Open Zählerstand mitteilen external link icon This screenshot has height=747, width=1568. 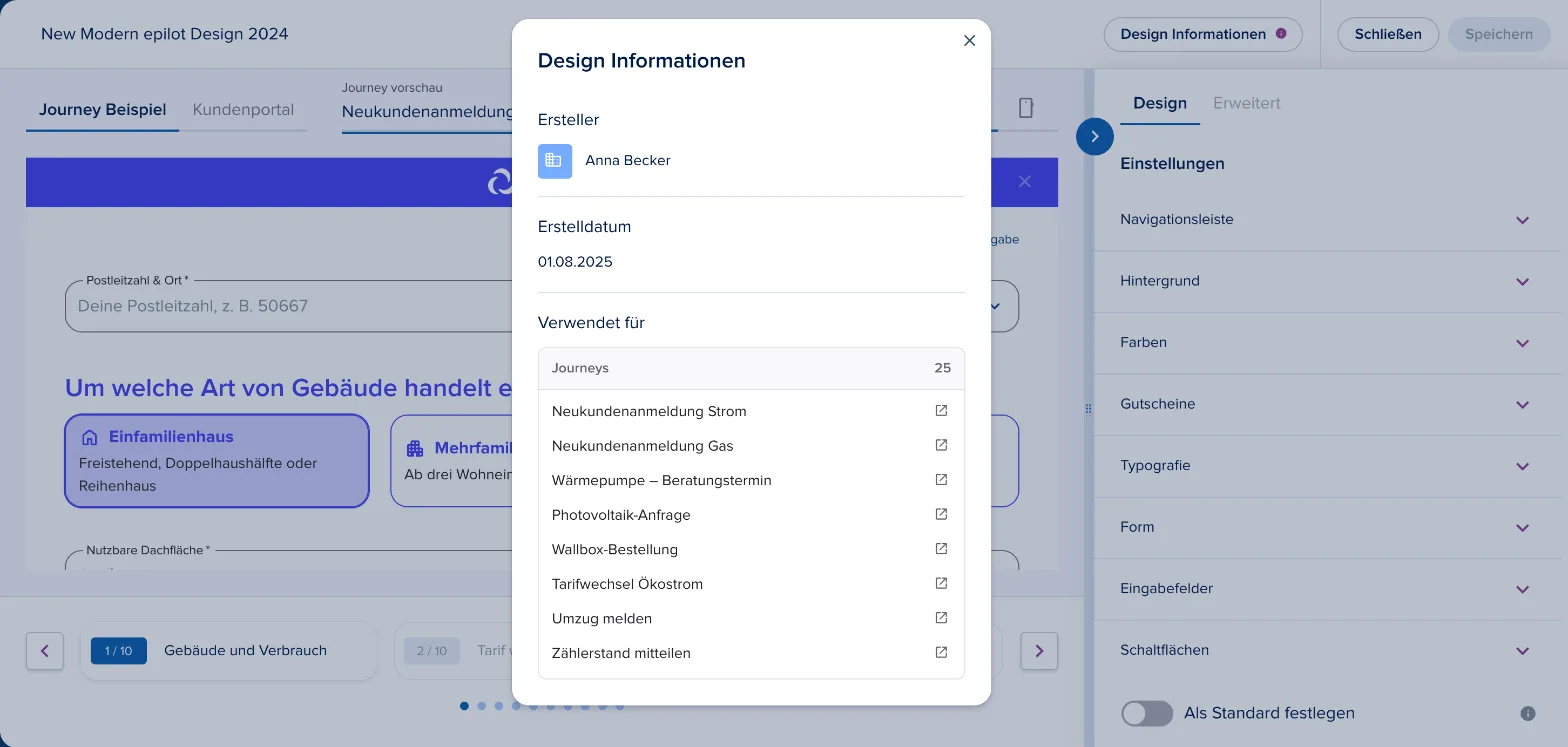click(941, 652)
